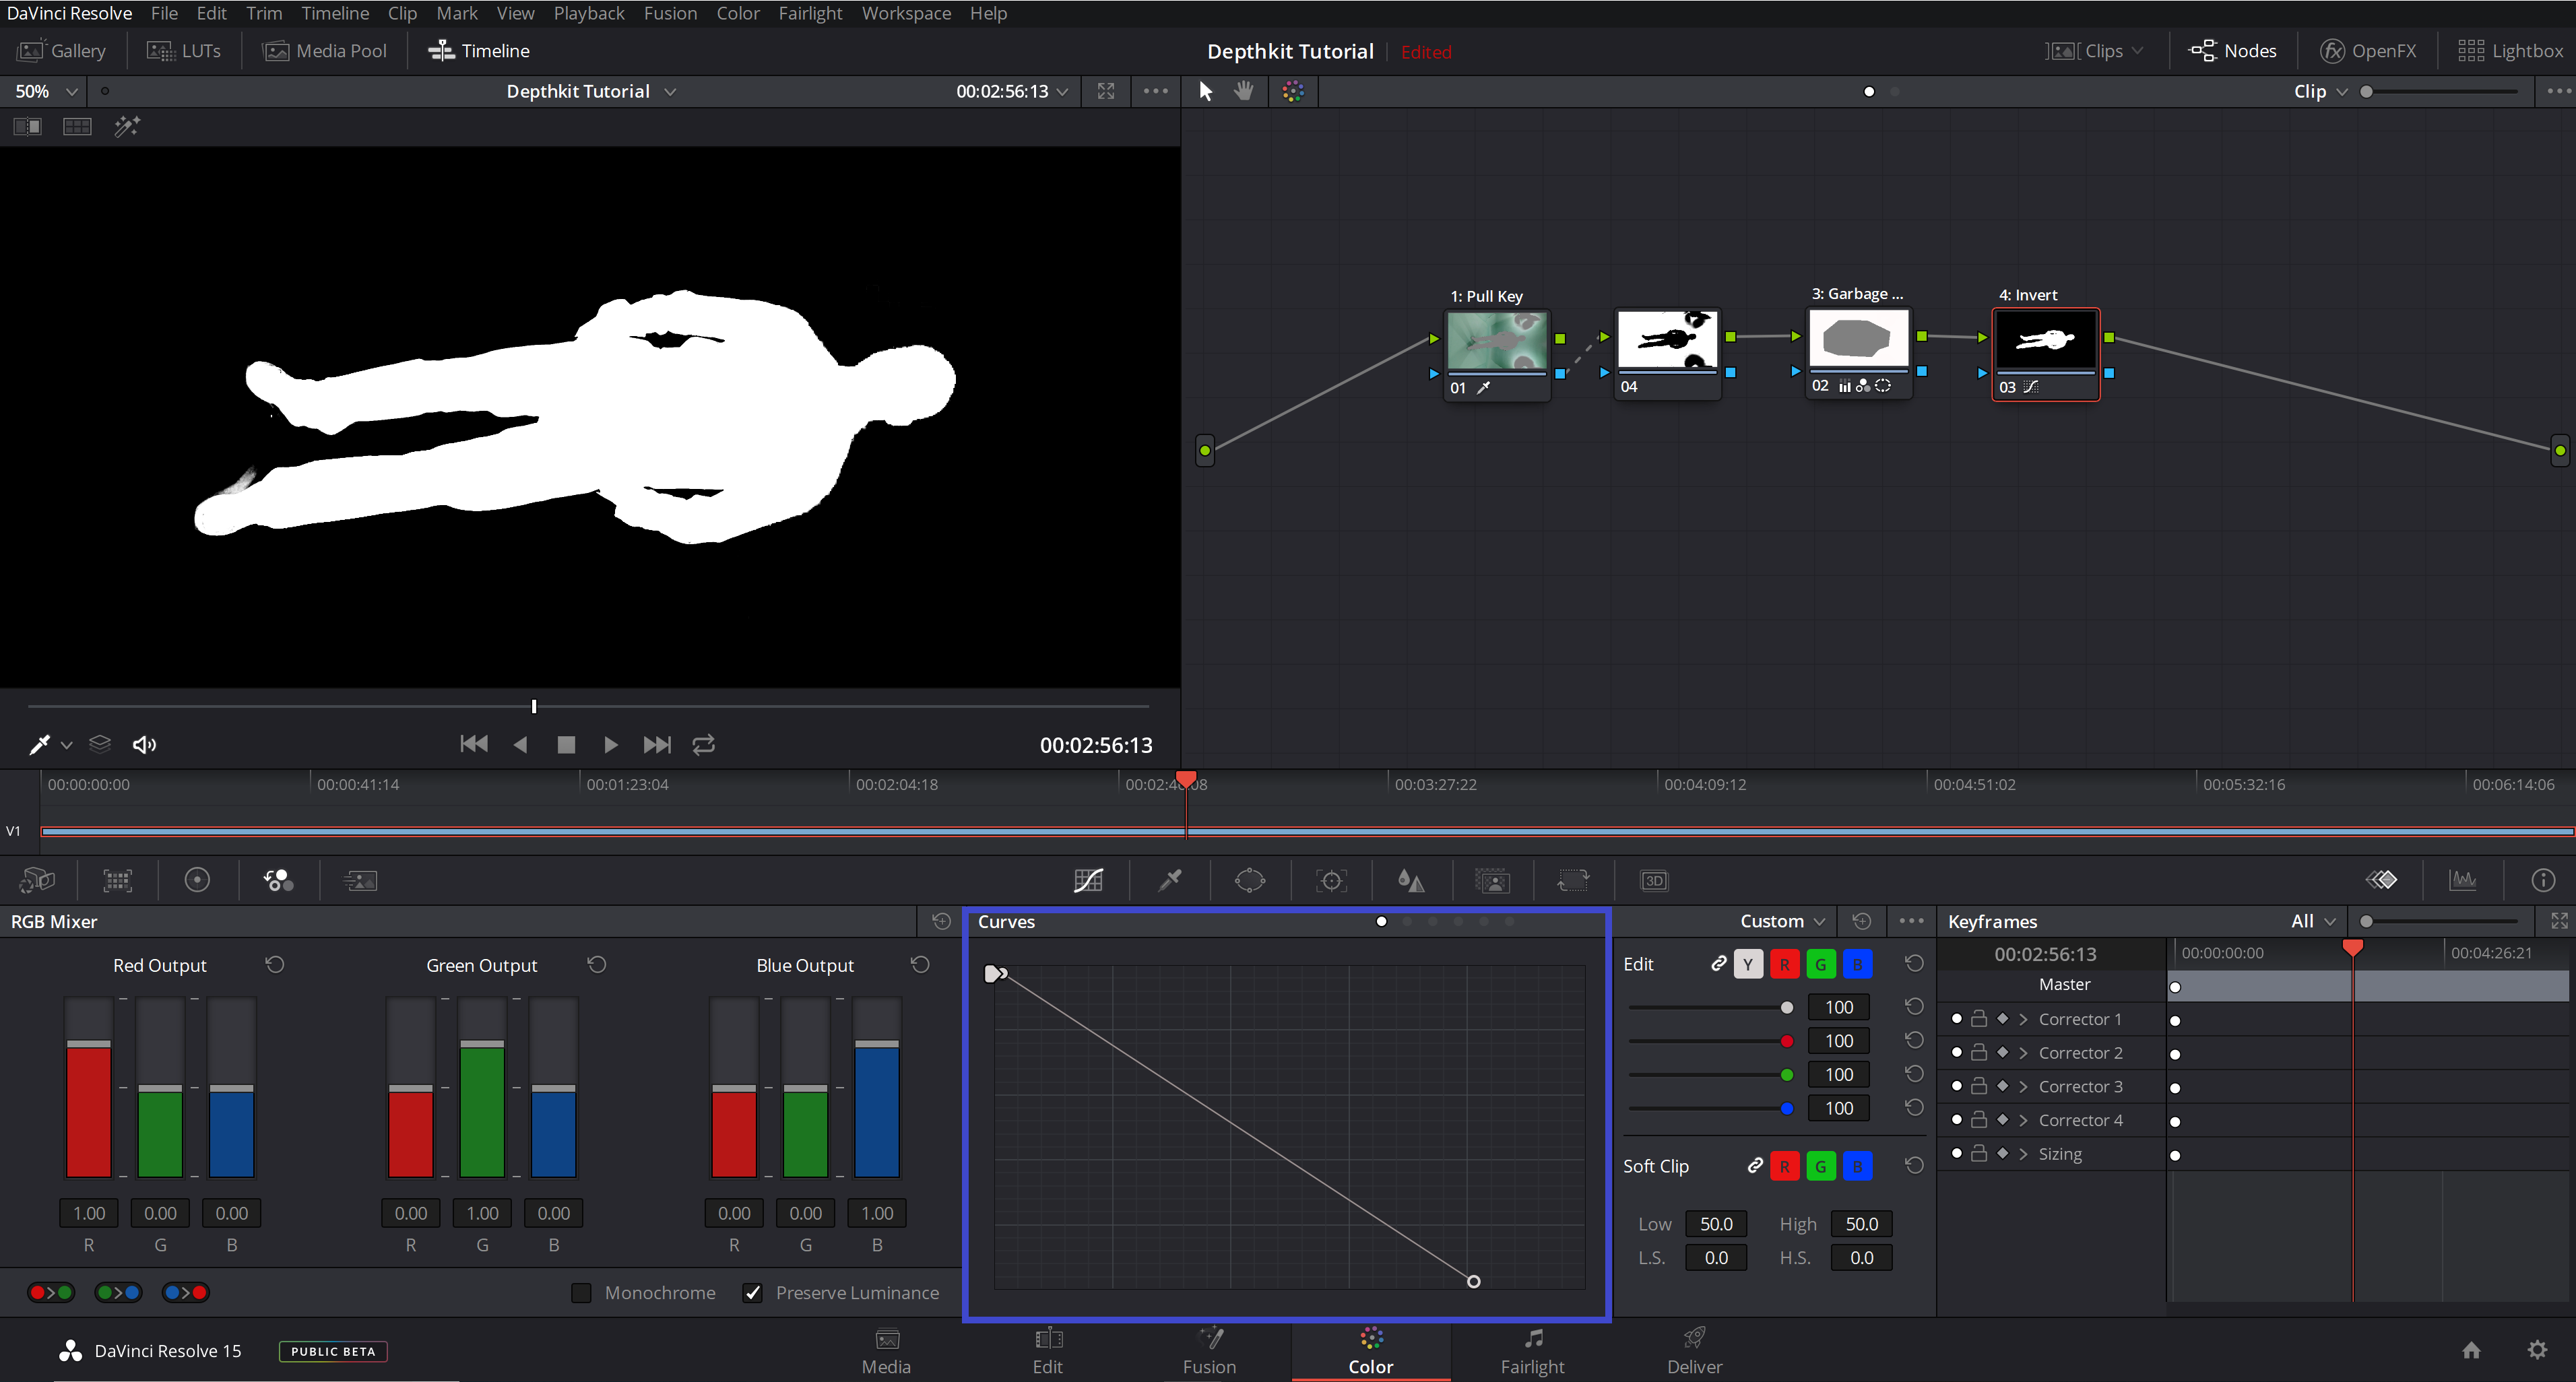This screenshot has width=2576, height=1382.
Task: Mute the viewer audio speaker icon
Action: (144, 745)
